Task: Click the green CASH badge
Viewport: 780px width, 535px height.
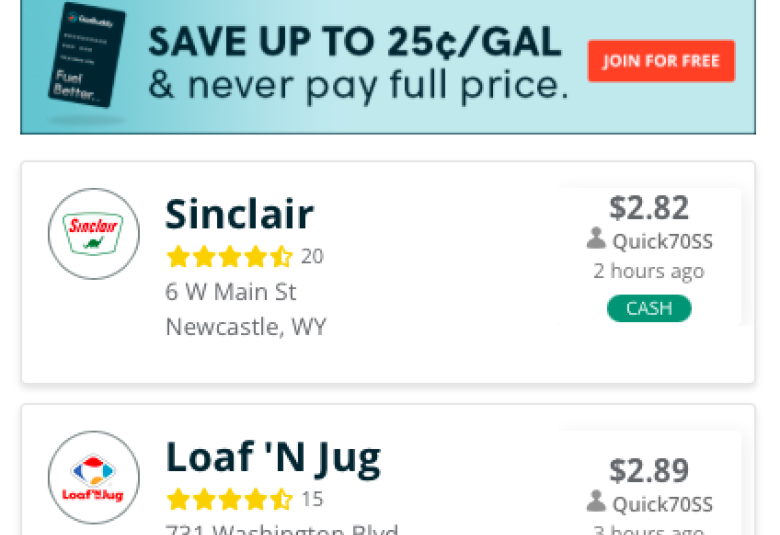Action: [649, 309]
